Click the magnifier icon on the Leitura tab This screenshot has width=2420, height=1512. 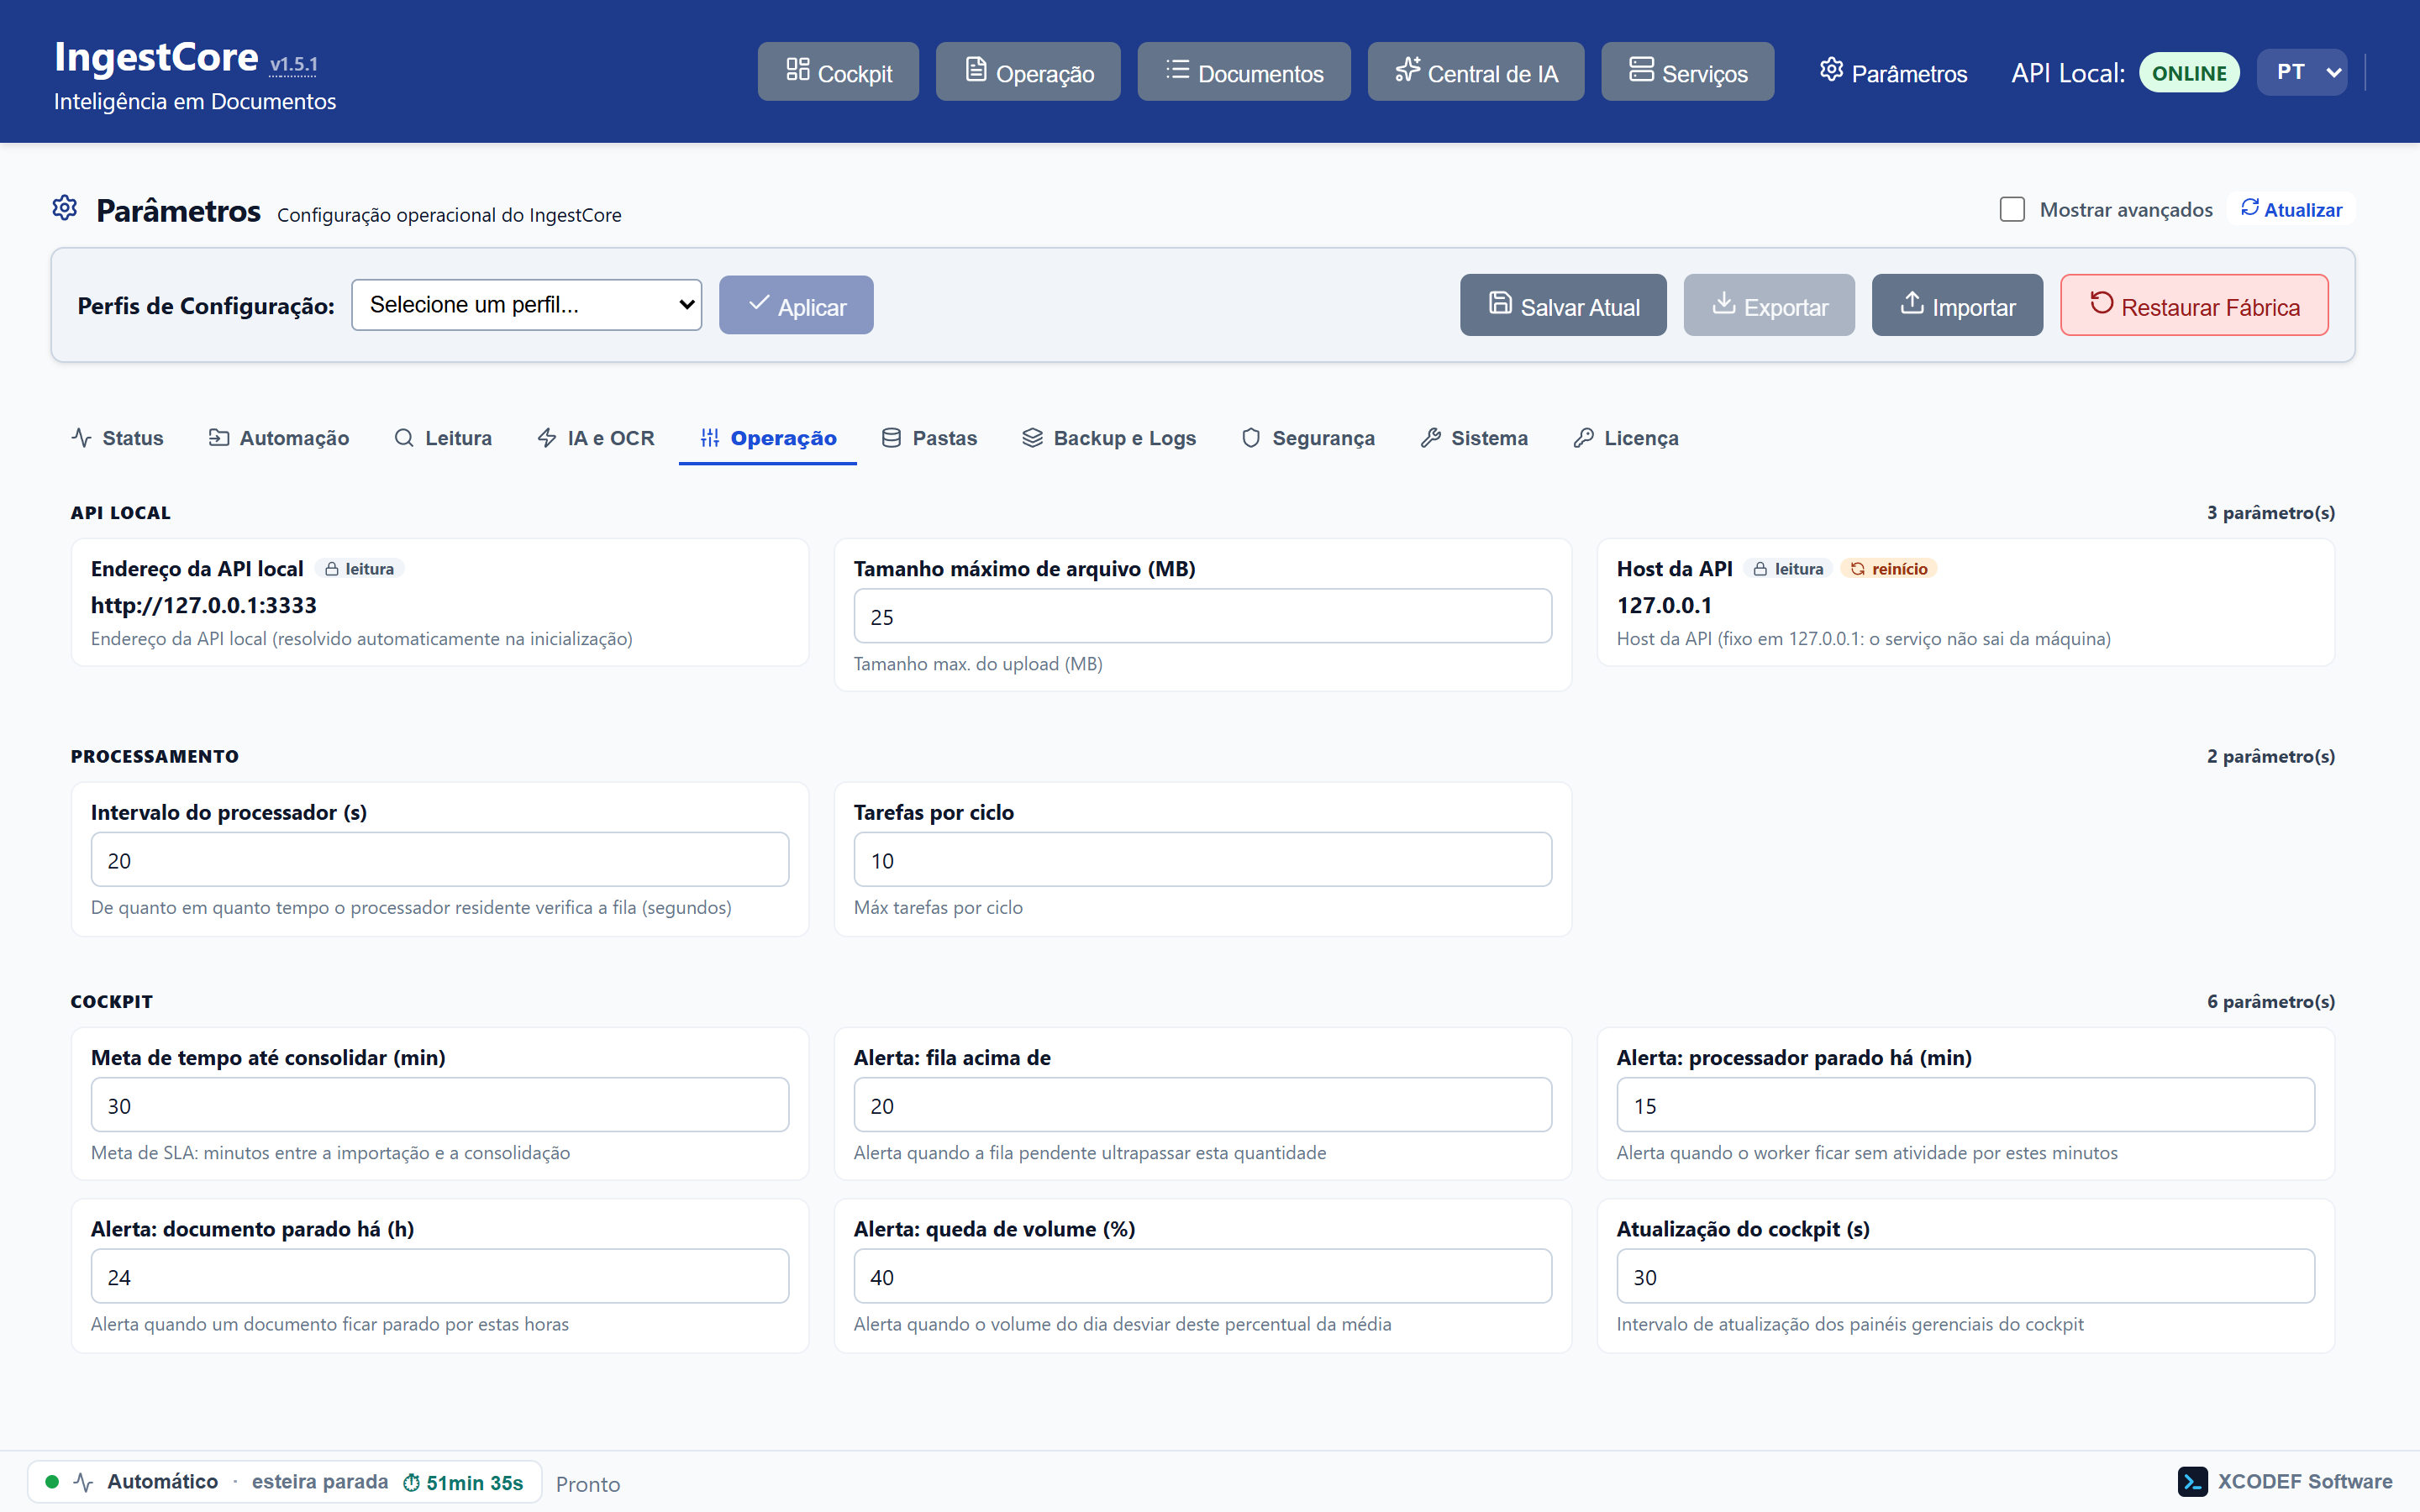[x=404, y=438]
